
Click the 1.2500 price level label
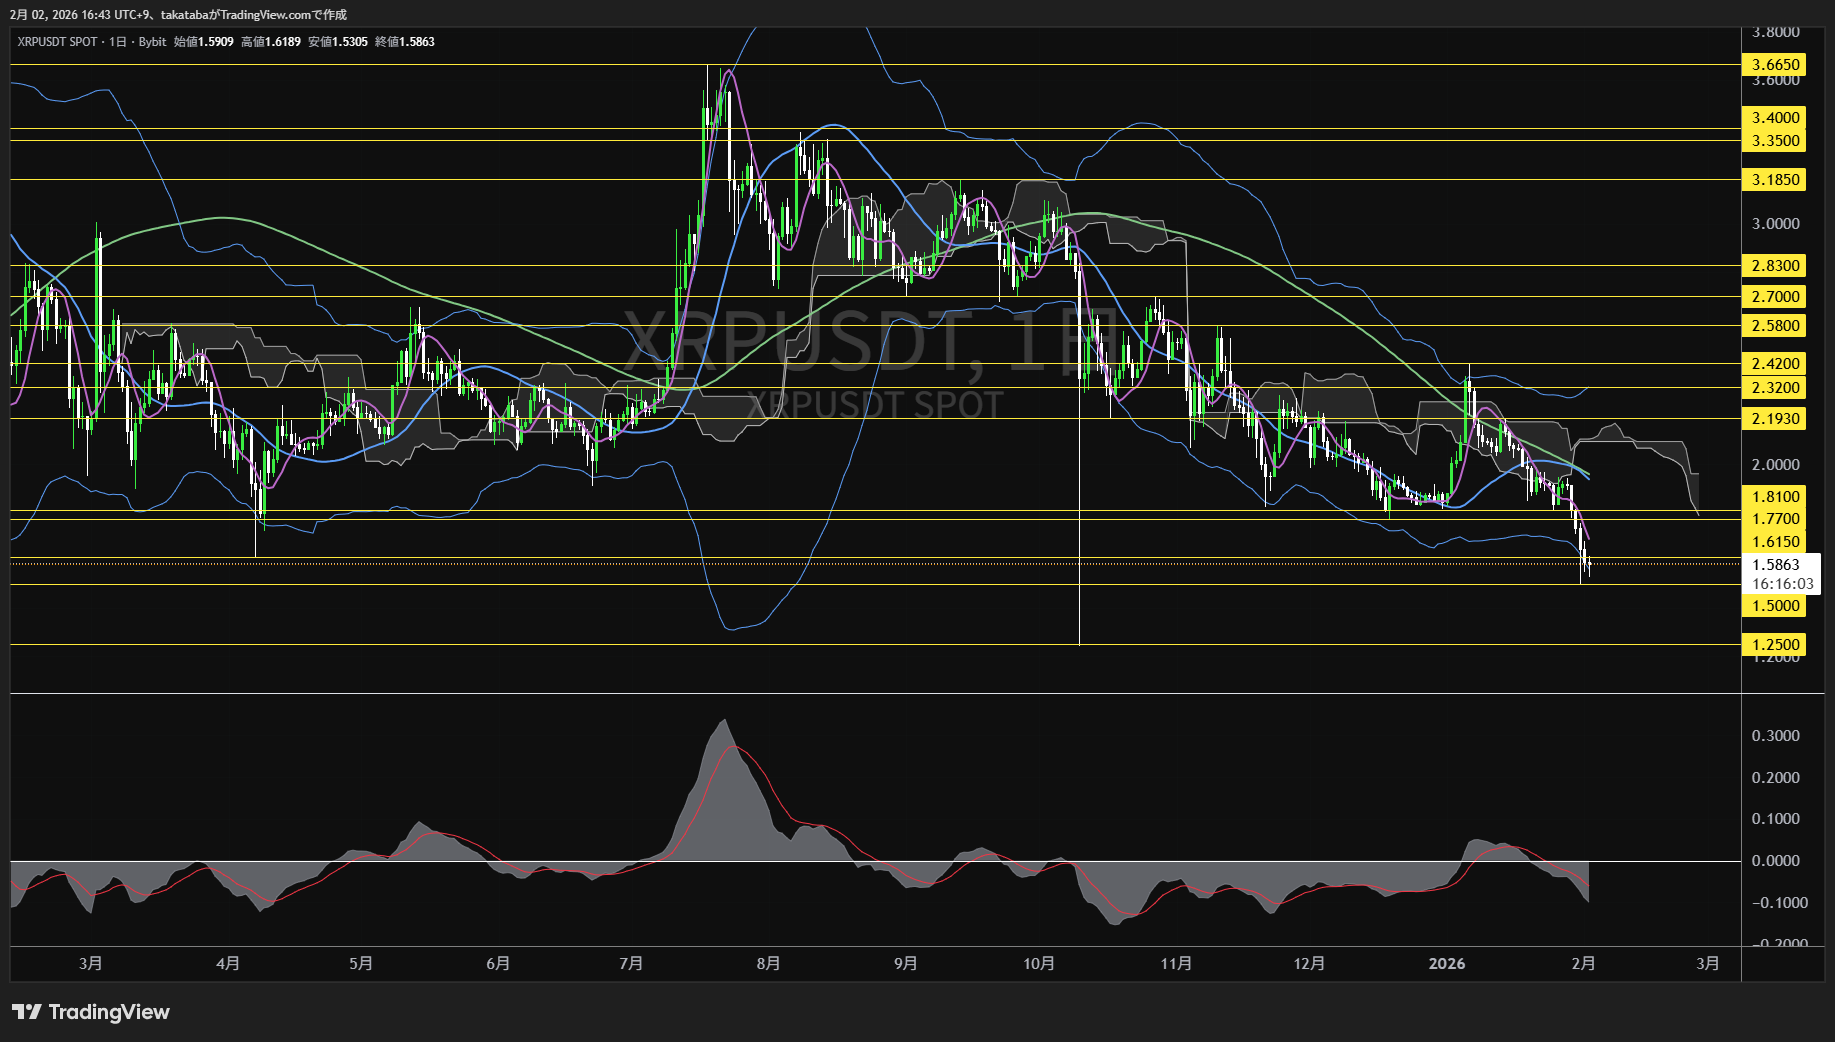click(1775, 645)
